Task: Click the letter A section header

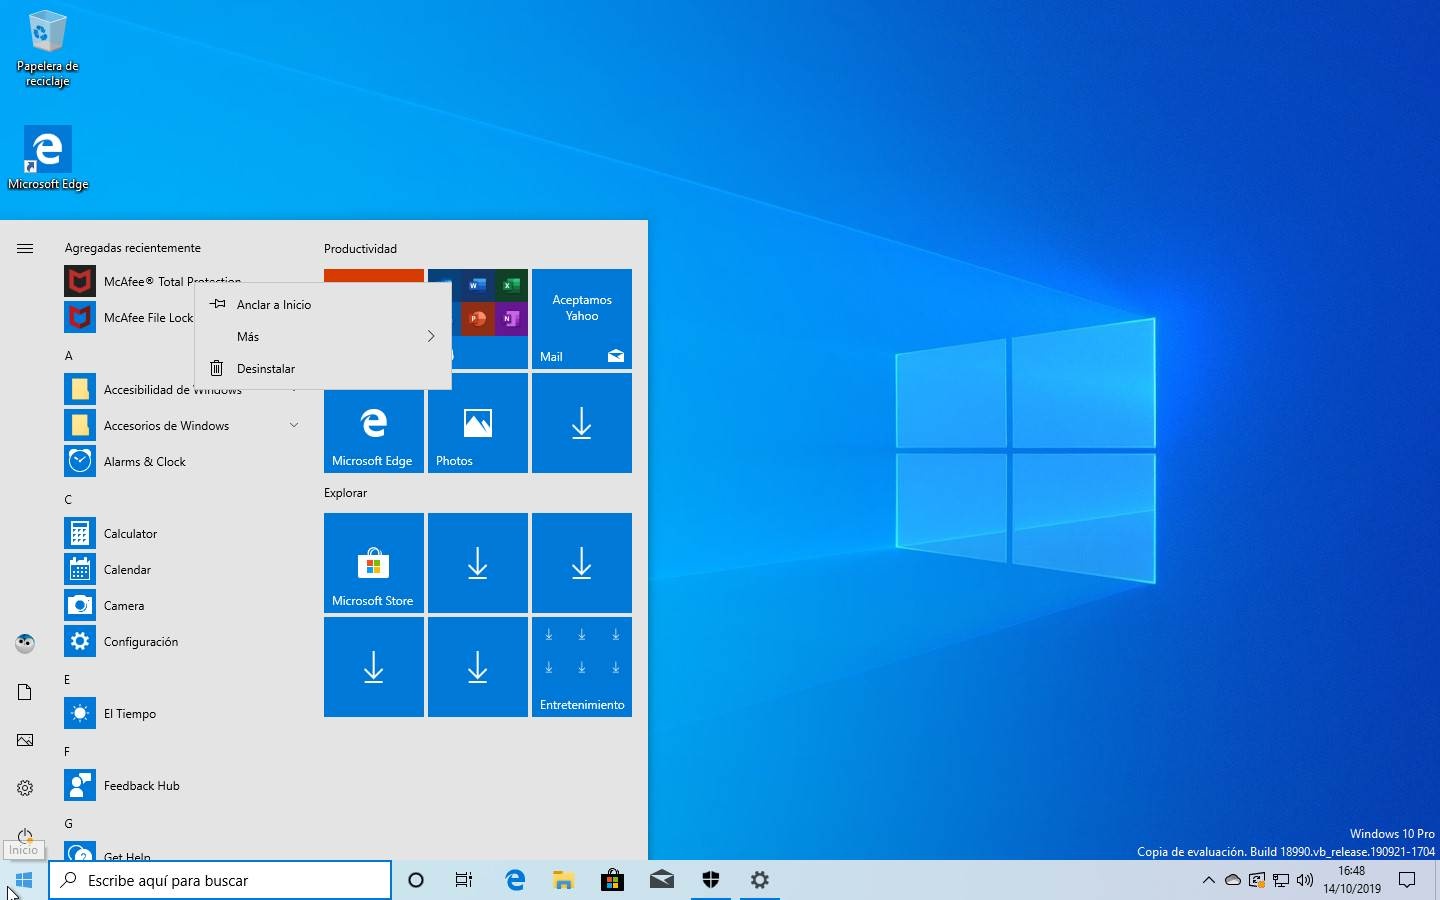Action: tap(68, 355)
